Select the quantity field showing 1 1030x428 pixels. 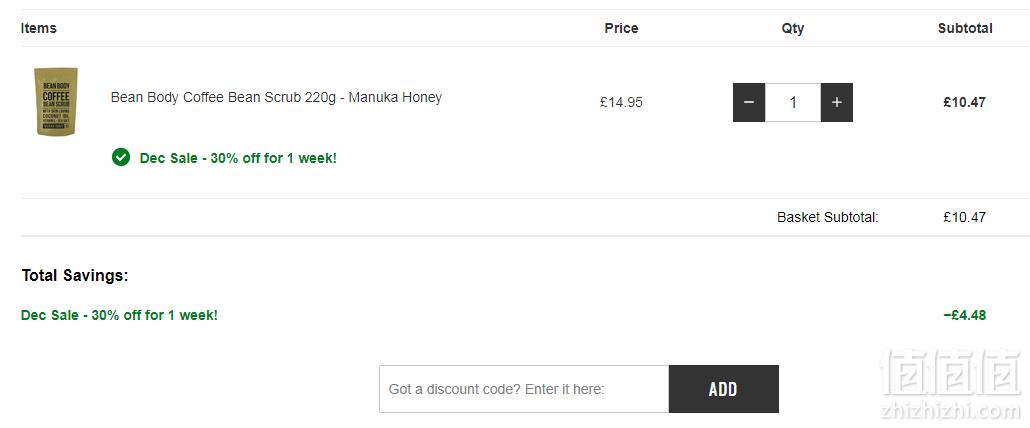coord(793,102)
